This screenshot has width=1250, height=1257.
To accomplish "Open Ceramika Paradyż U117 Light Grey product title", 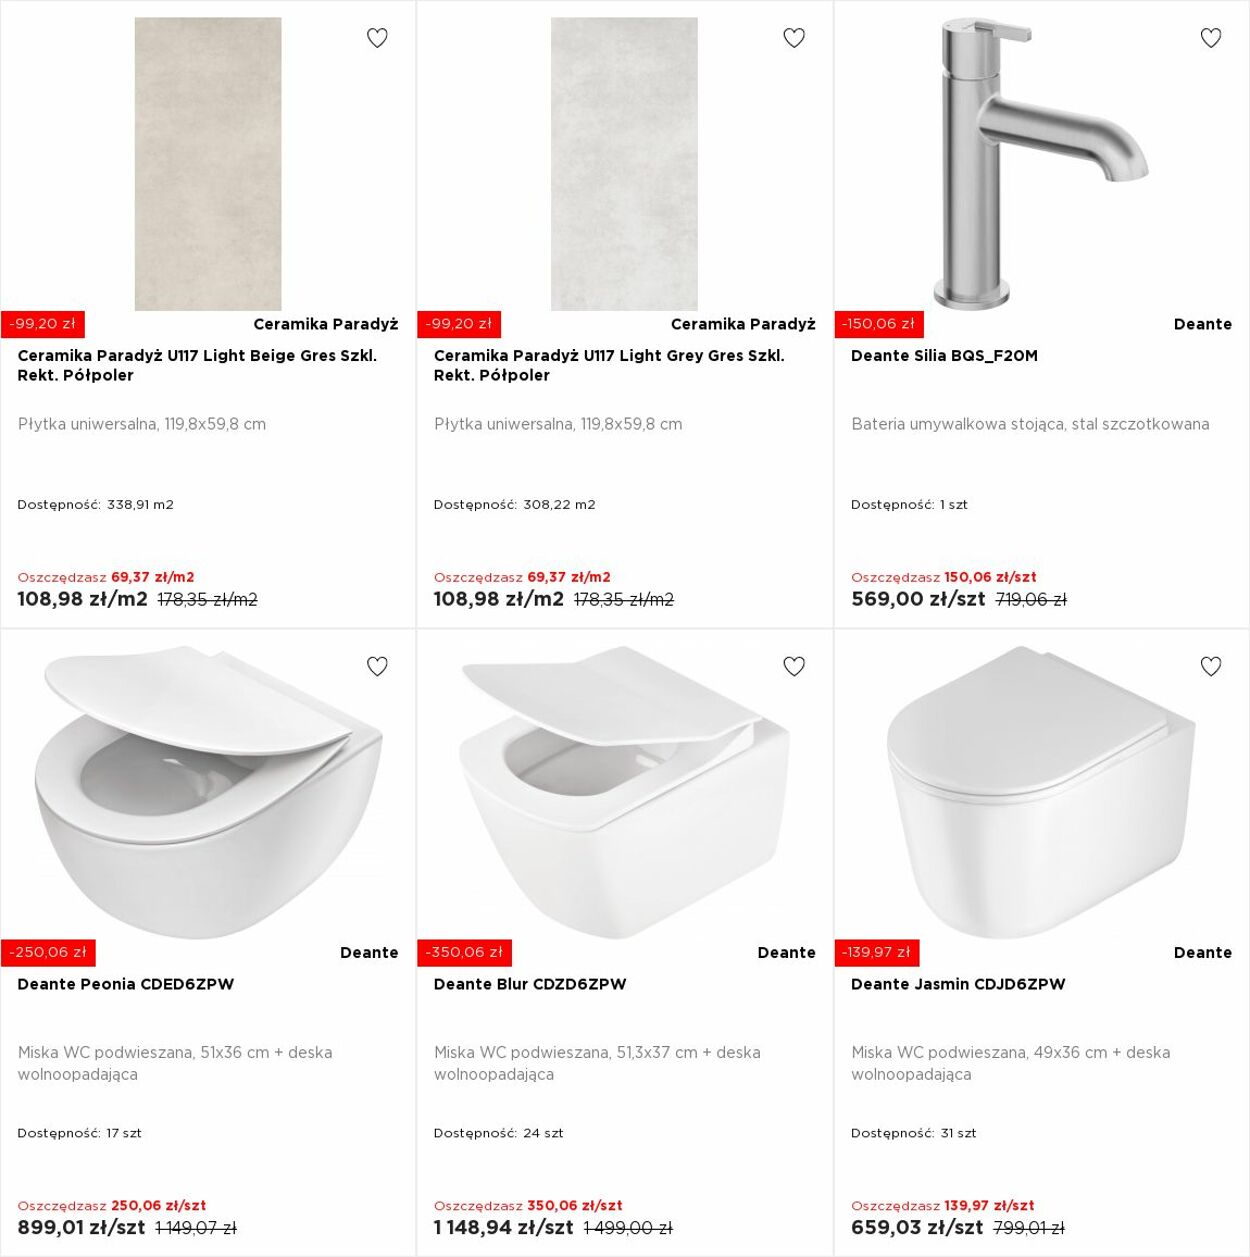I will 609,365.
